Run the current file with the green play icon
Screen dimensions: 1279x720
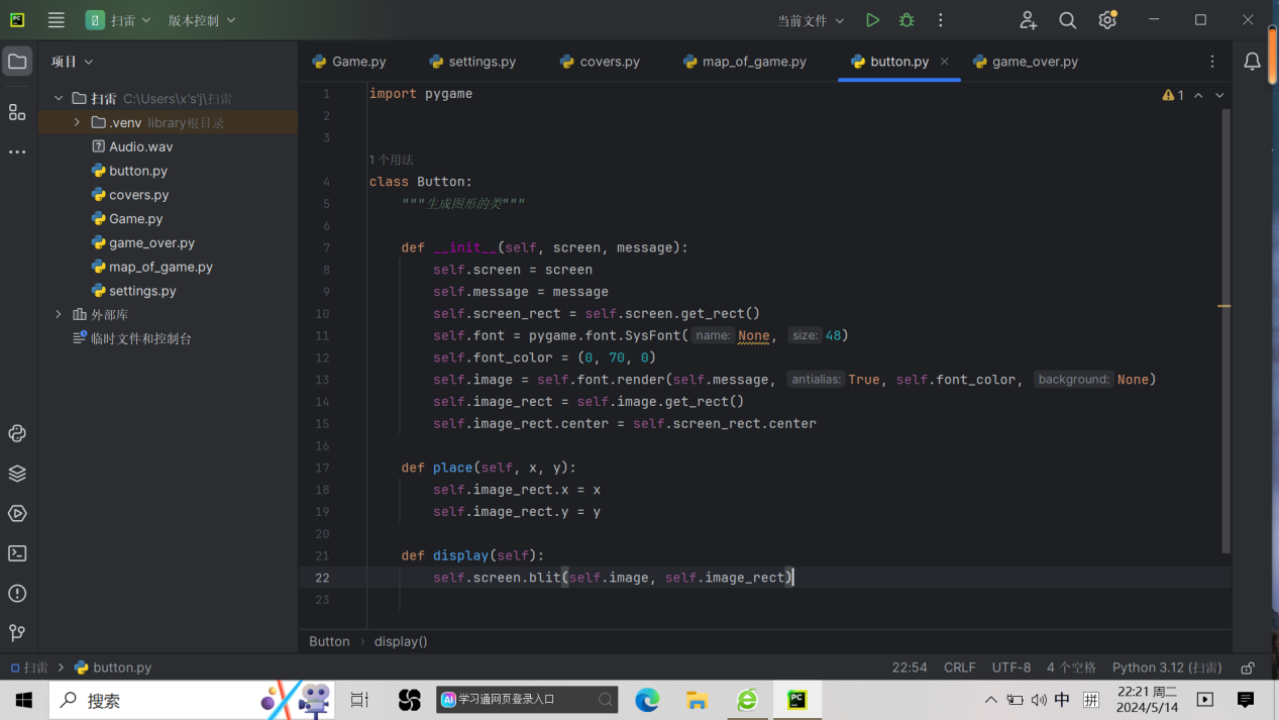pyautogui.click(x=872, y=20)
